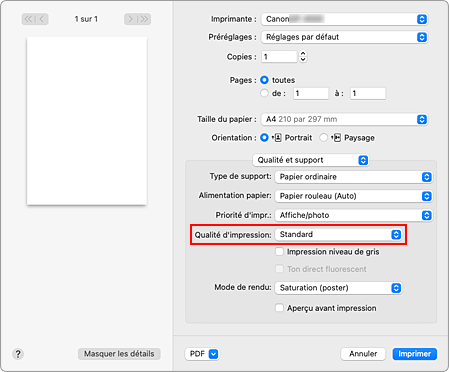Image resolution: width=449 pixels, height=372 pixels.
Task: Enable Impression niveau de gris checkbox
Action: pyautogui.click(x=279, y=252)
